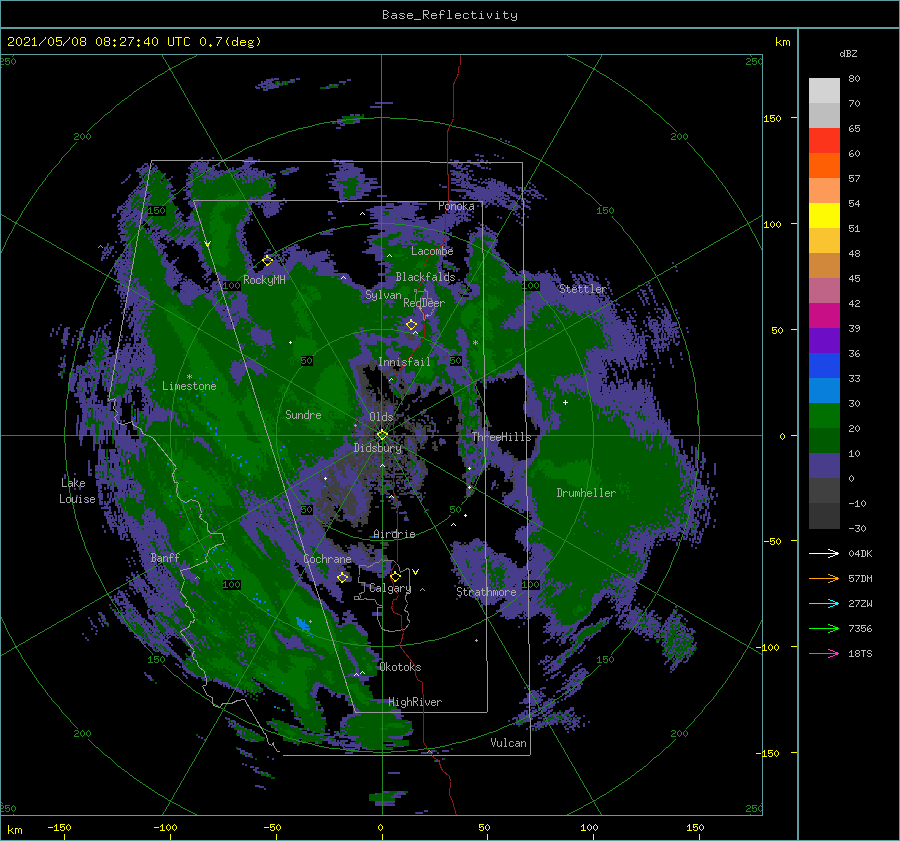Click the 7356 legend label

(860, 629)
